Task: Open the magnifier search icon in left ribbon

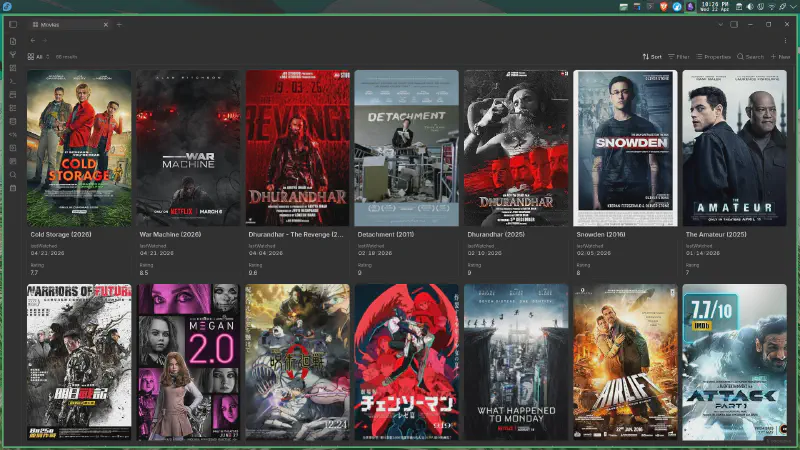Action: 13,174
